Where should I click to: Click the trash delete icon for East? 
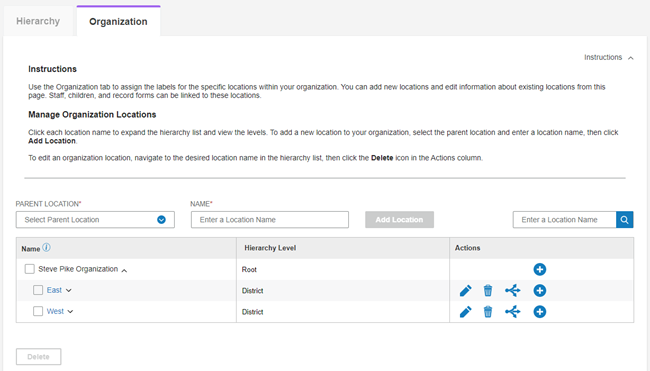488,291
